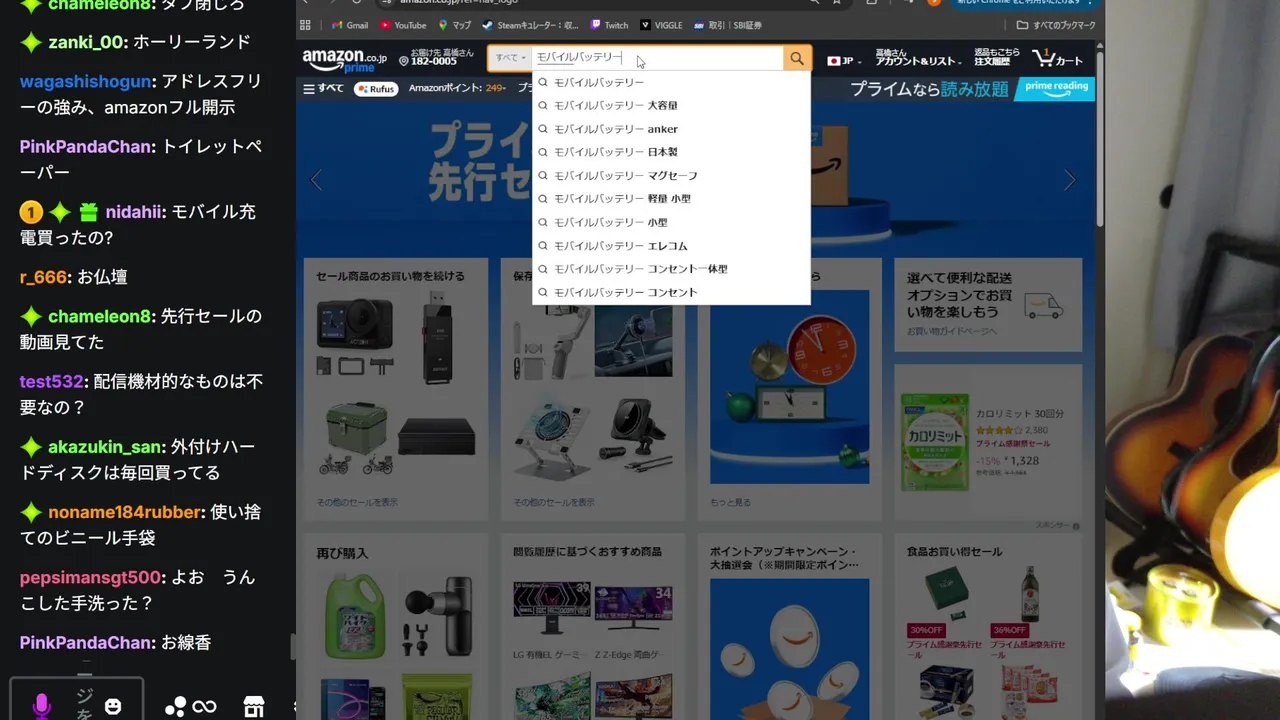Select the first plain モバイルバッテリー suggestion
The image size is (1280, 720).
pyautogui.click(x=671, y=82)
